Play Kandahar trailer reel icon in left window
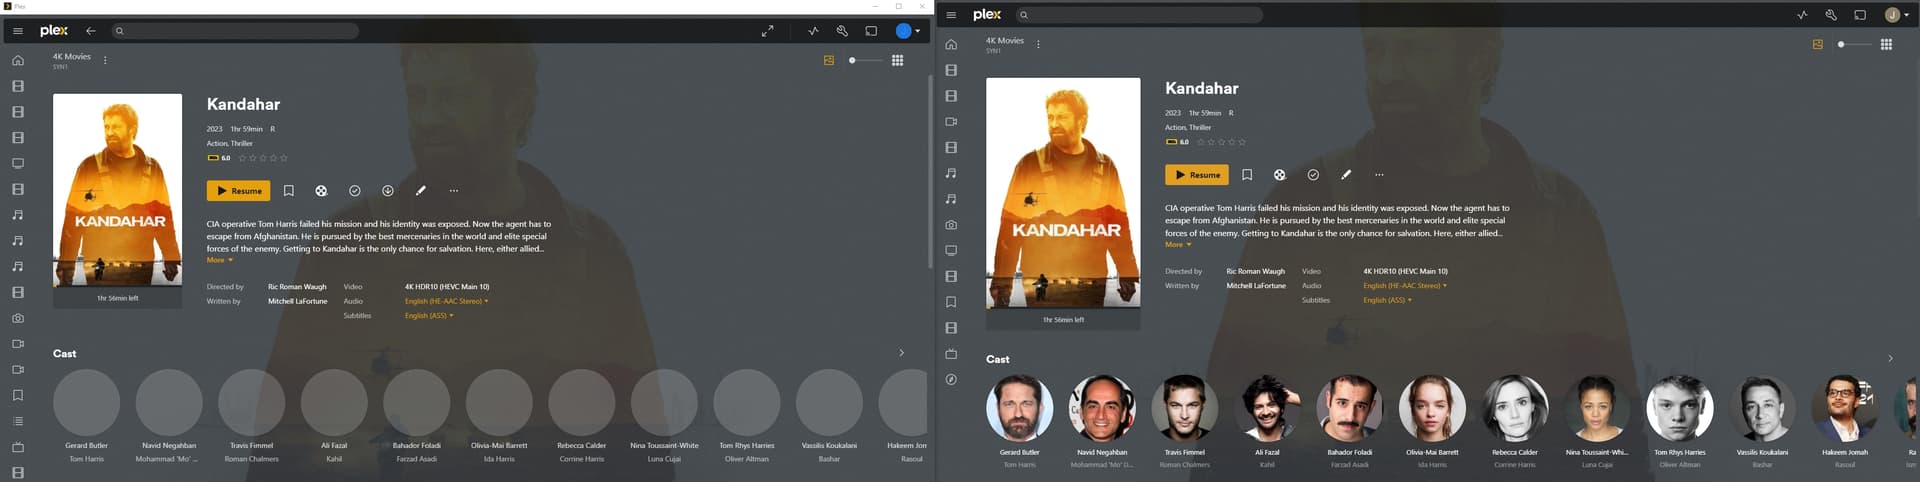The height and width of the screenshot is (482, 1920). tap(321, 190)
